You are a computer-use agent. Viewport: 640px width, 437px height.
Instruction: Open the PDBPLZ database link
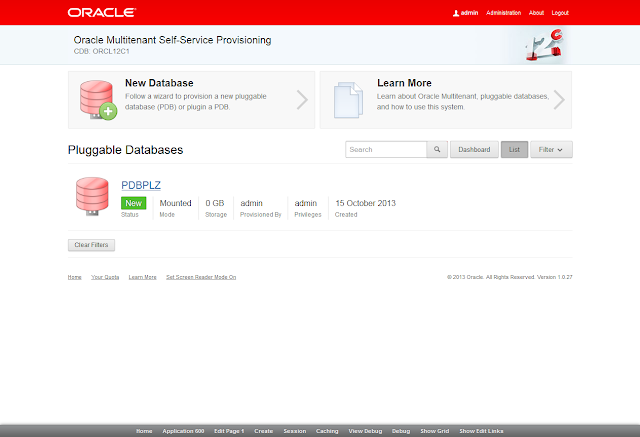pos(141,185)
